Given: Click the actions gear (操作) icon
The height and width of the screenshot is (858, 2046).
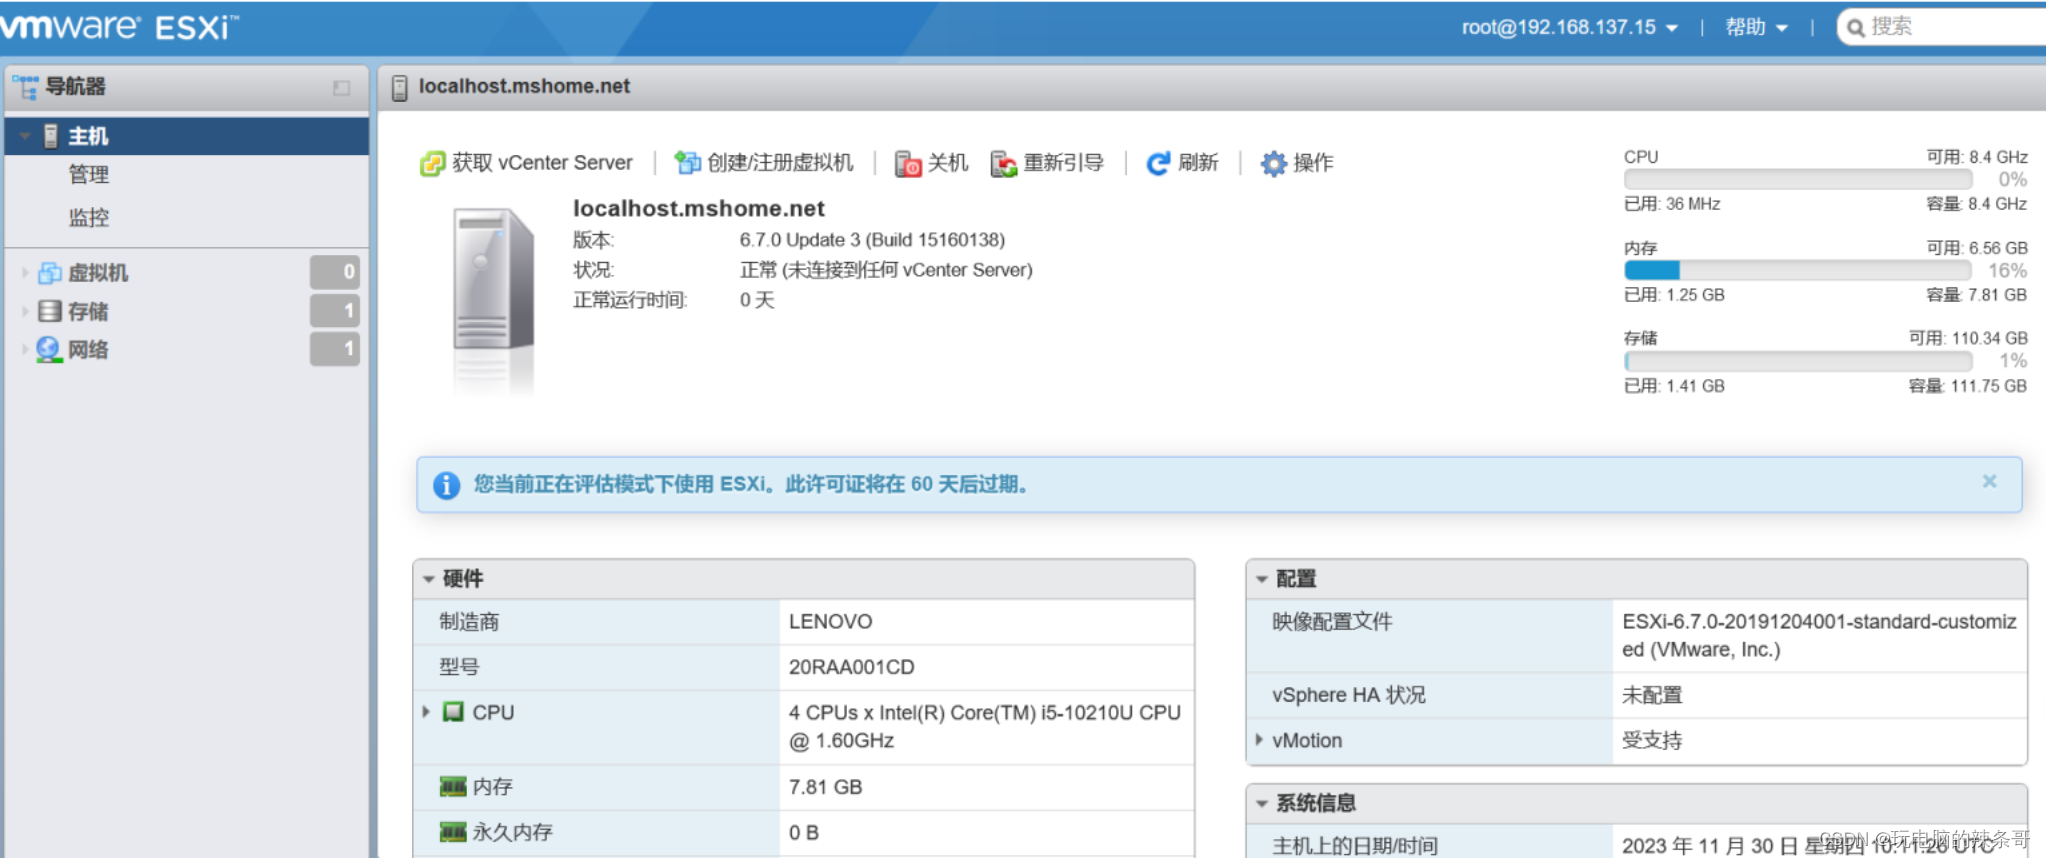Looking at the screenshot, I should tap(1273, 163).
